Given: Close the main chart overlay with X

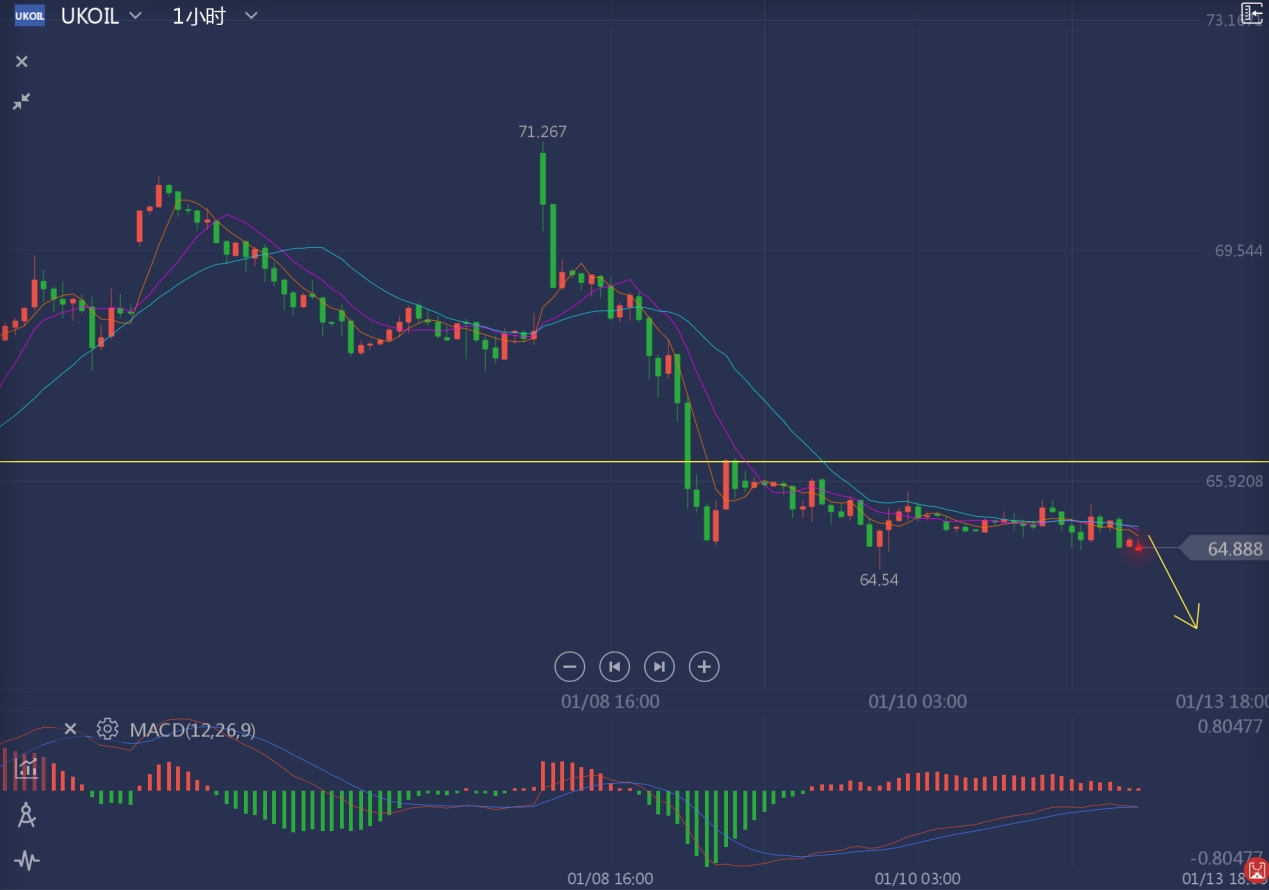Looking at the screenshot, I should [x=22, y=62].
